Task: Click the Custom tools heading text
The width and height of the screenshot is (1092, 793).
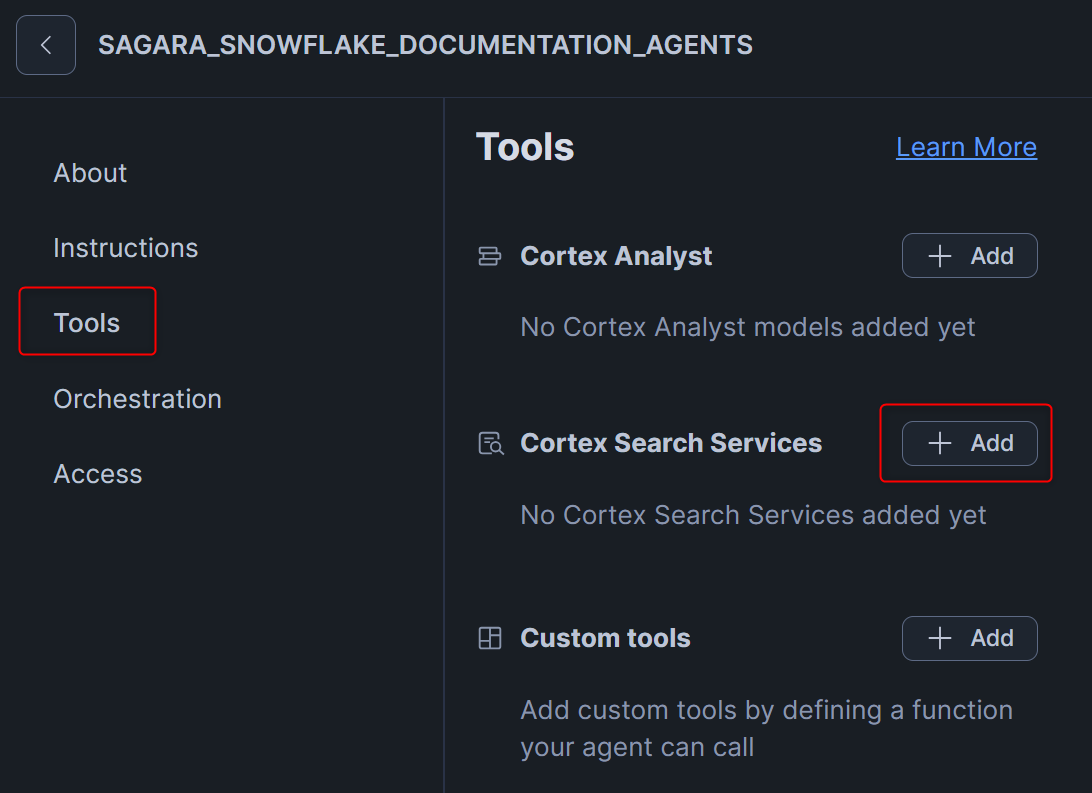Action: point(606,638)
